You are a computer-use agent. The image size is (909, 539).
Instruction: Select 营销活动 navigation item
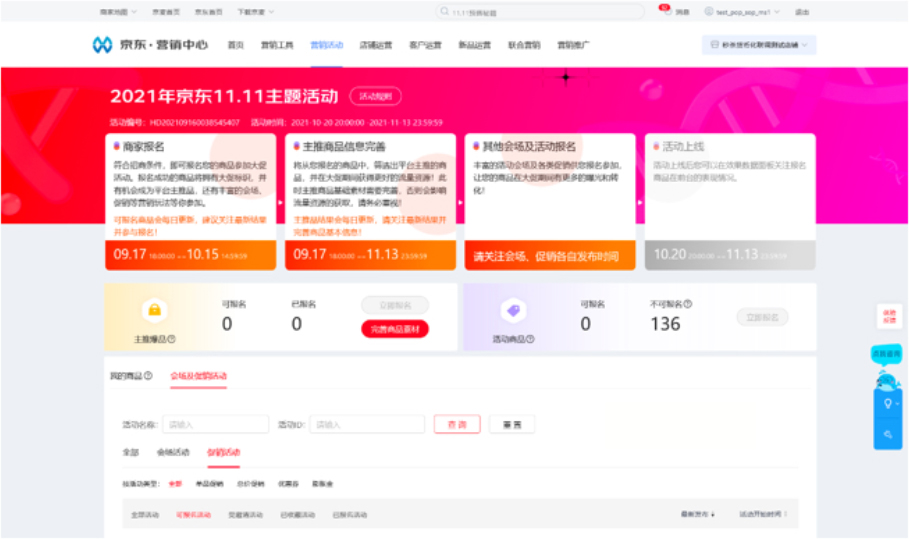(326, 45)
